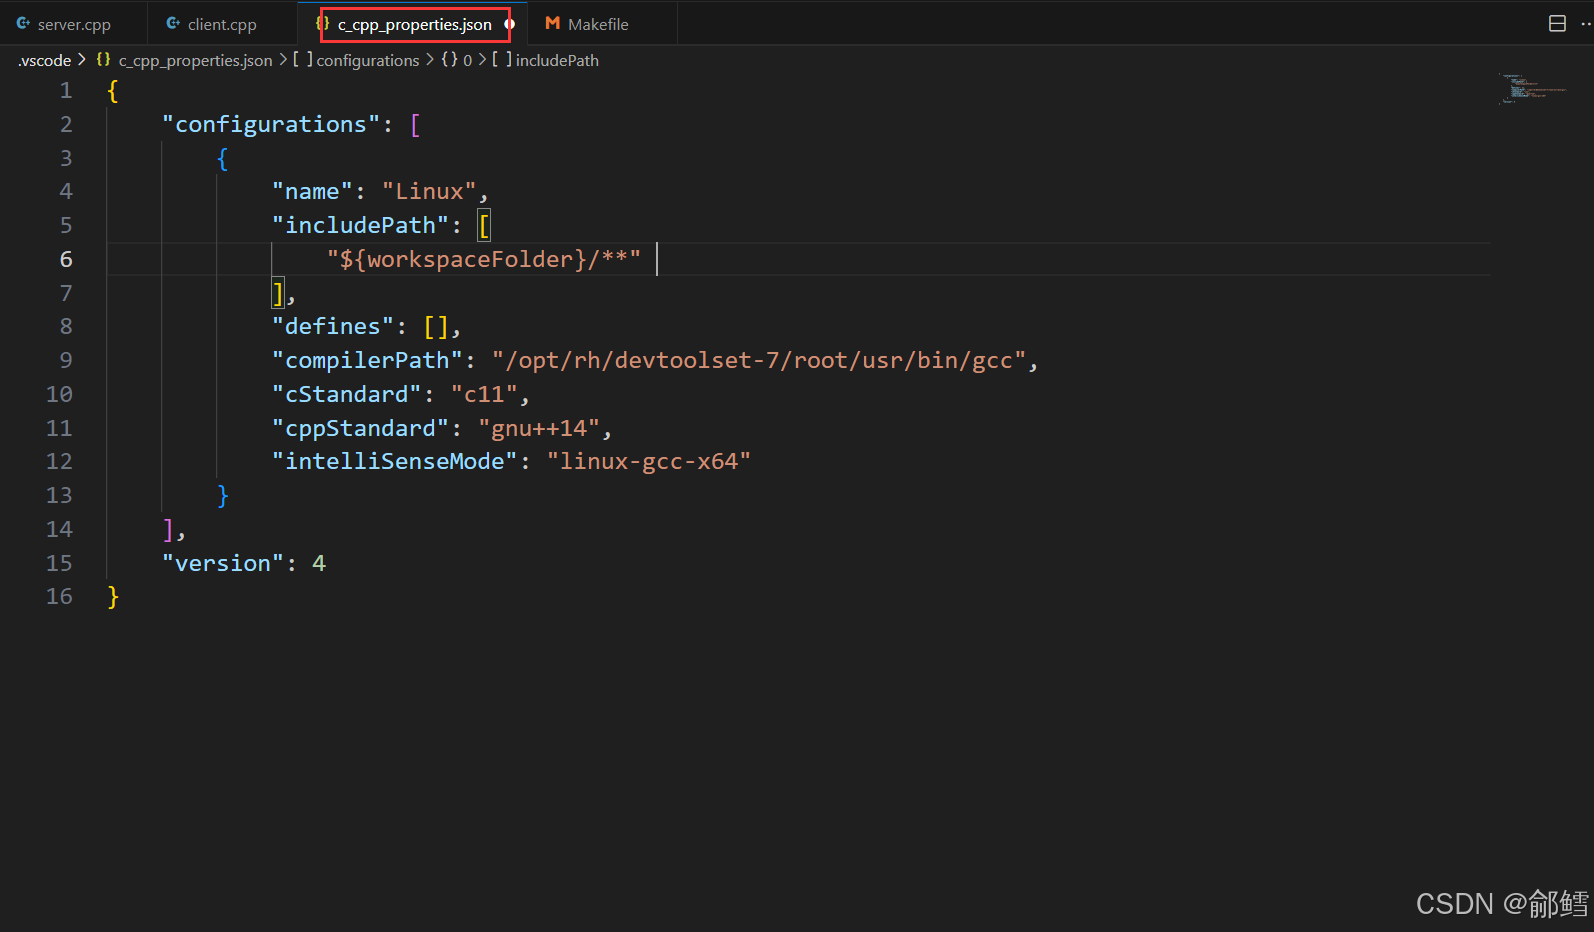Open the Makefile tab
This screenshot has height=932, width=1594.
pyautogui.click(x=598, y=24)
